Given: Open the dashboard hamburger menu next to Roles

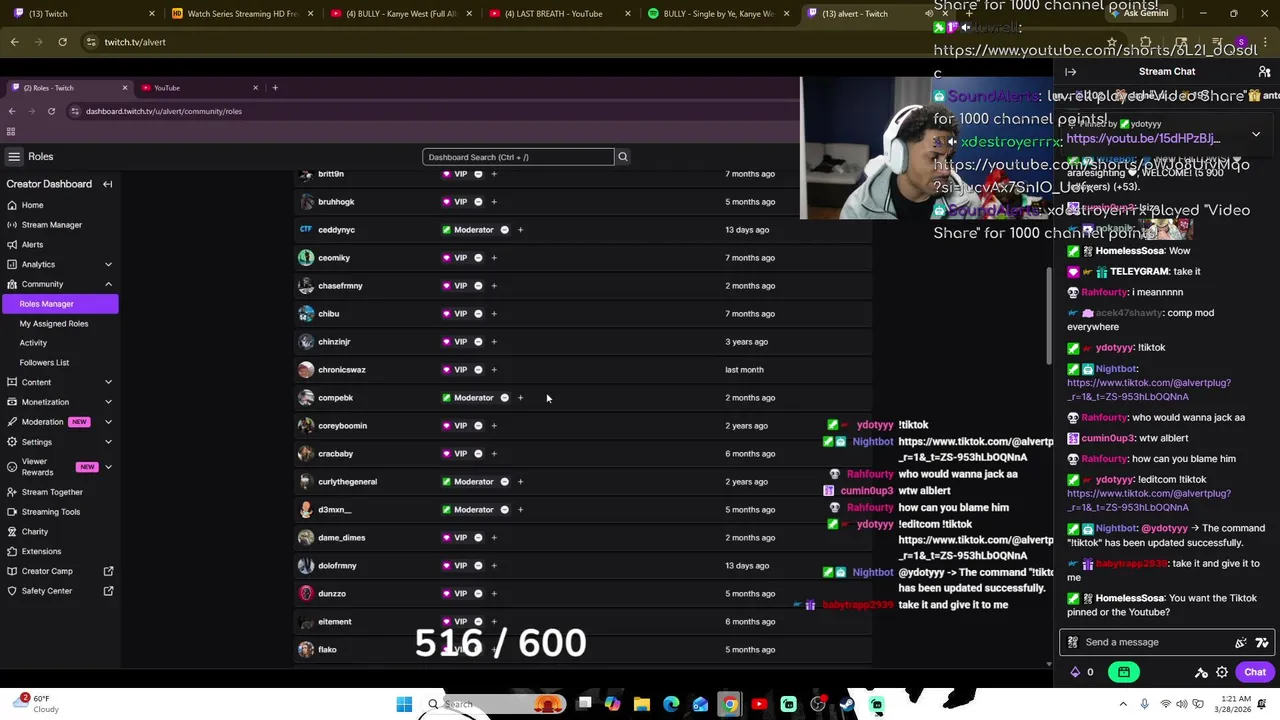Looking at the screenshot, I should pos(14,156).
